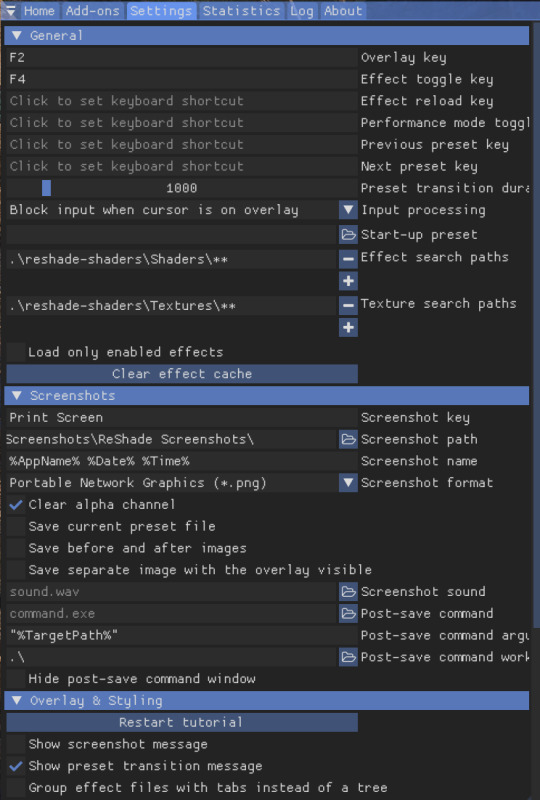The height and width of the screenshot is (800, 540).
Task: Edit the post-save working directory field
Action: 171,657
